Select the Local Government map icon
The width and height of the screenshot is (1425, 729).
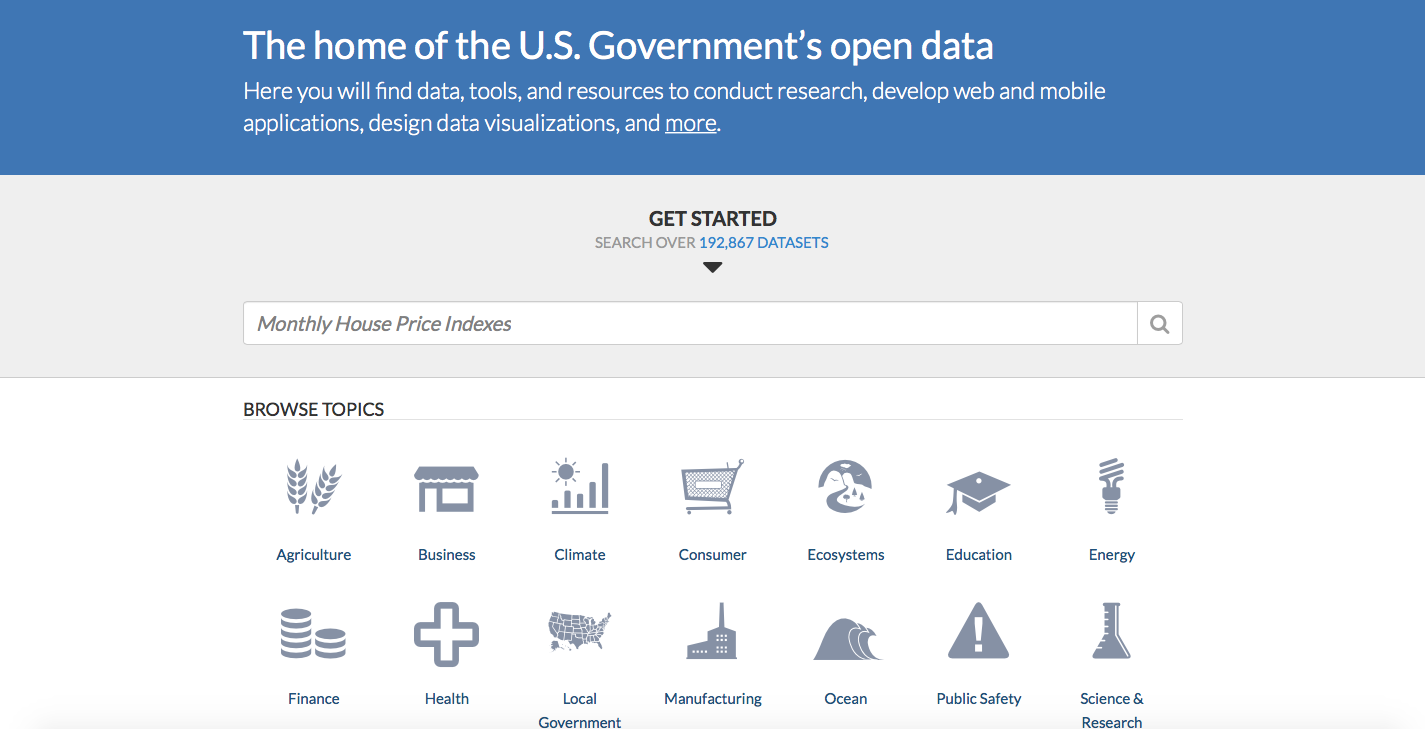coord(579,632)
